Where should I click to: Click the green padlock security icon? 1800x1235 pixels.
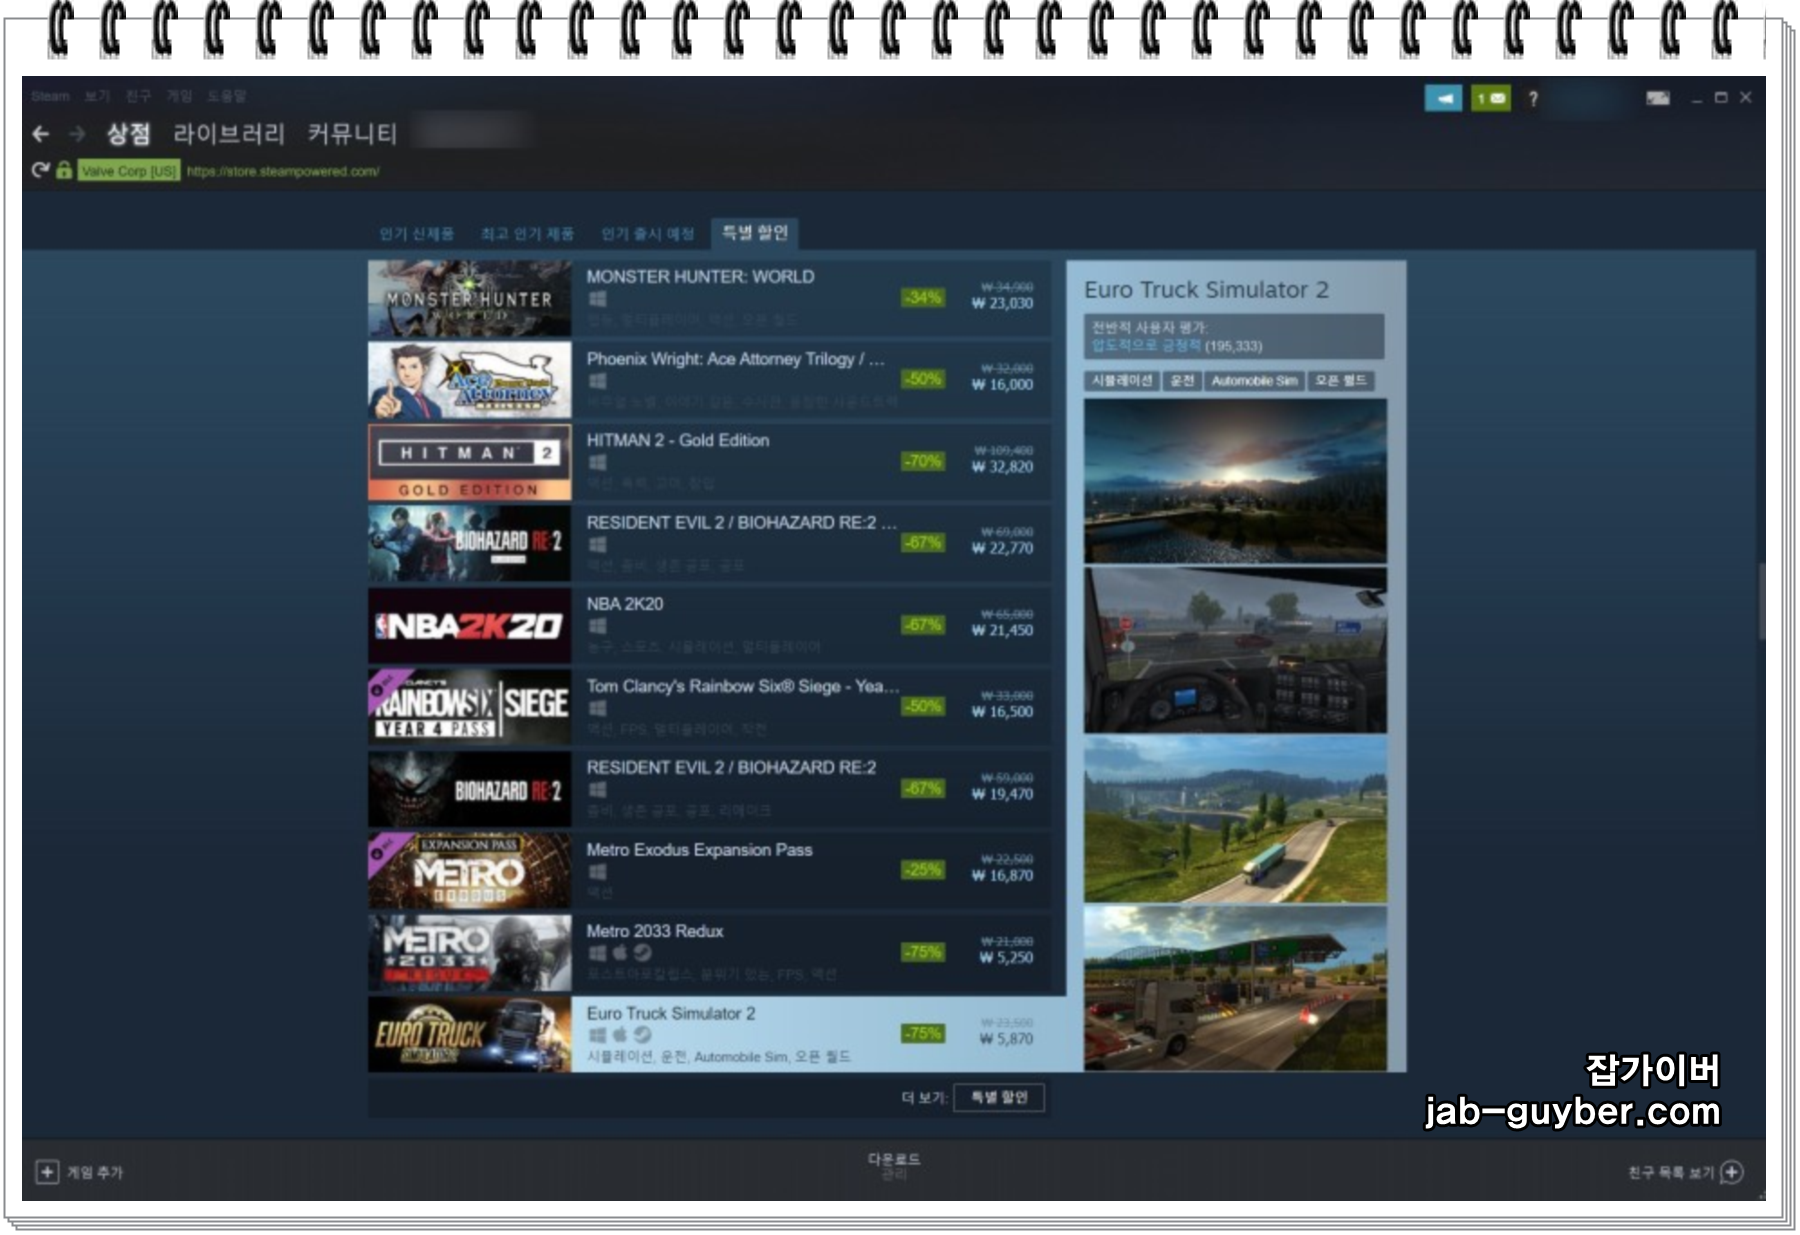pos(64,170)
